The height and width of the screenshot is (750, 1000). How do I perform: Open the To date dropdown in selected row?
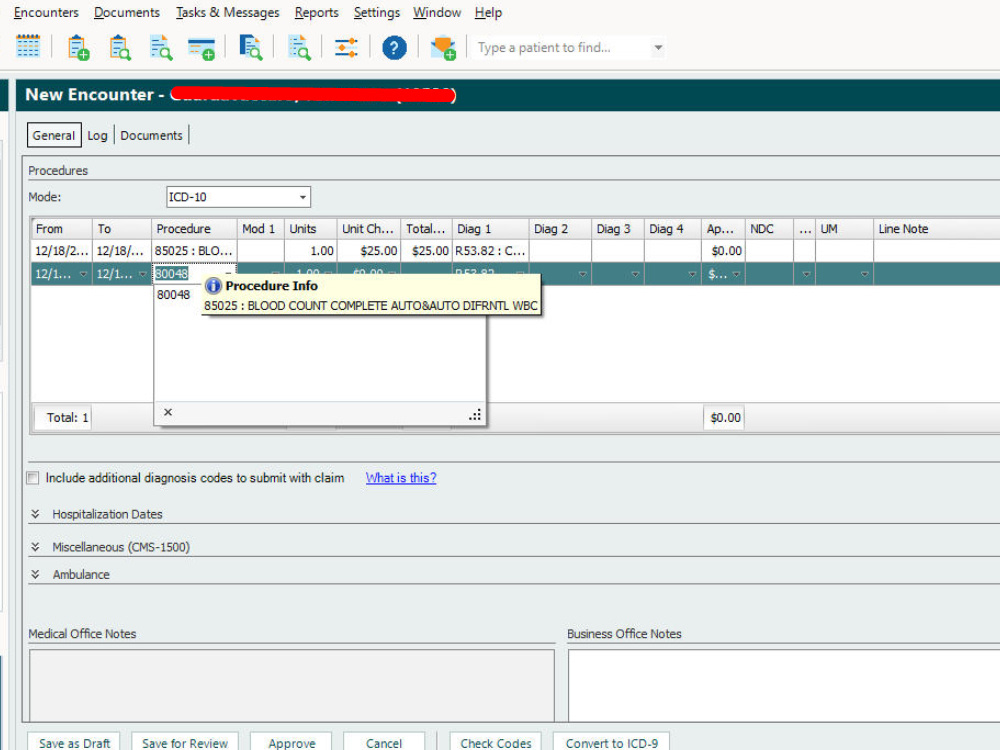click(142, 274)
